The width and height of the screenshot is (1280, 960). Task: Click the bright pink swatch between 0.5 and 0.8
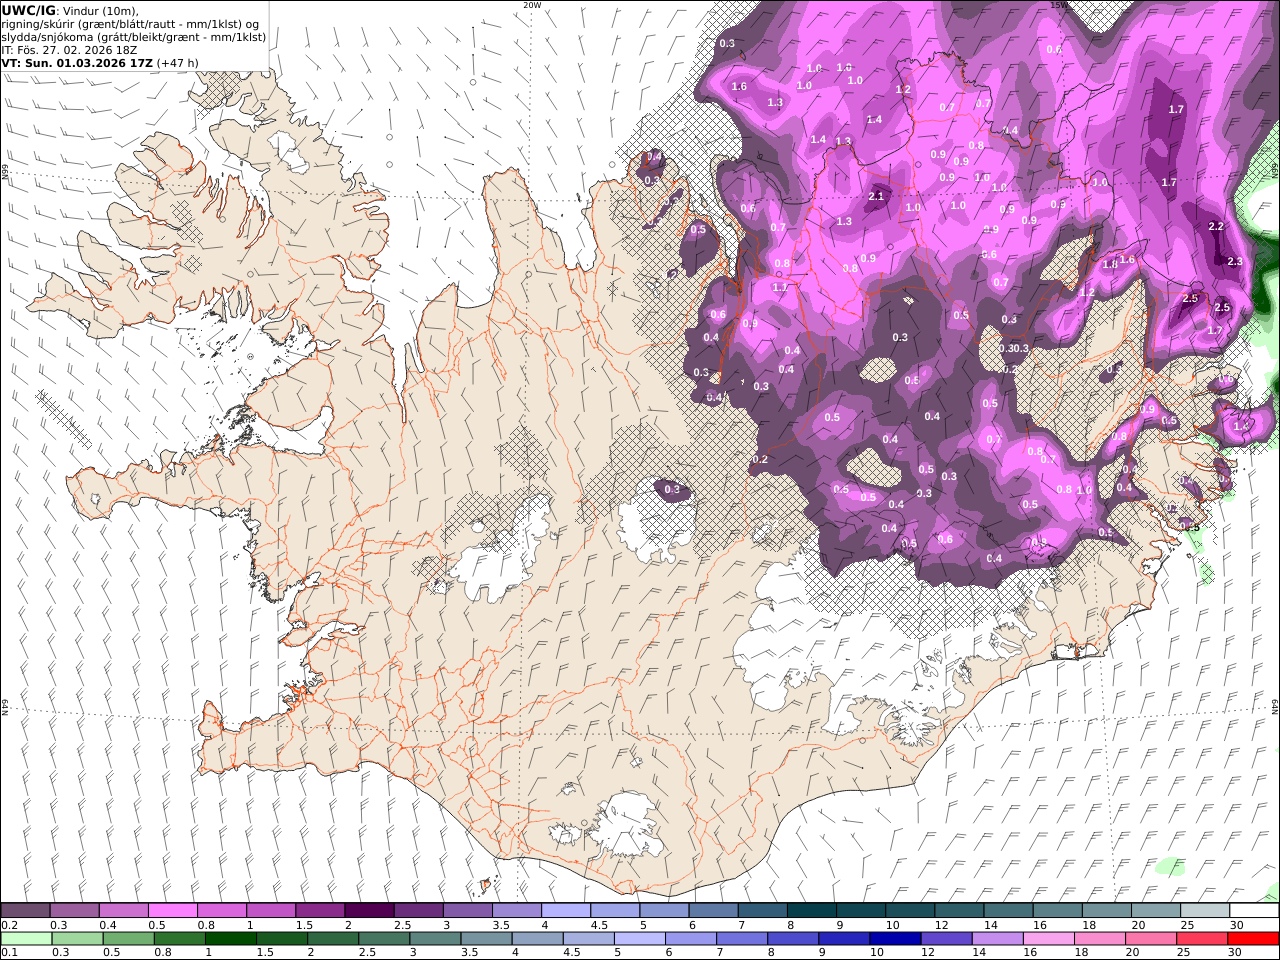[172, 911]
